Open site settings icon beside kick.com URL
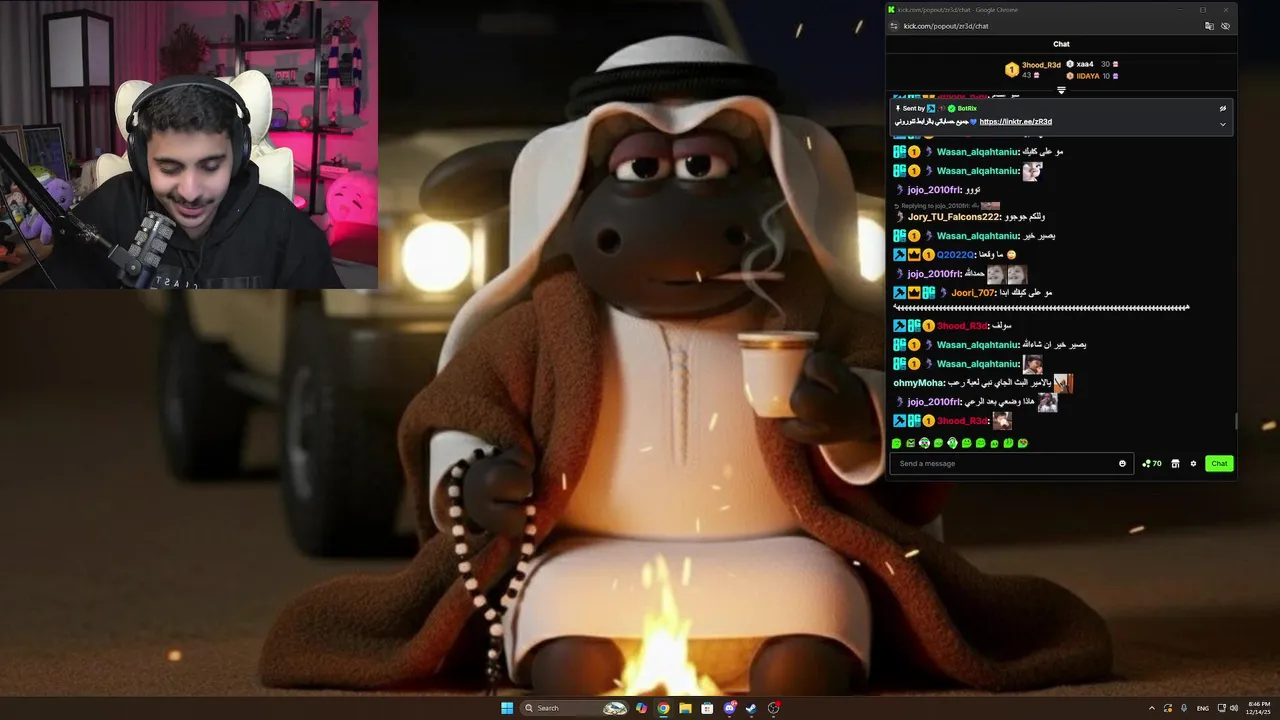 [x=894, y=26]
